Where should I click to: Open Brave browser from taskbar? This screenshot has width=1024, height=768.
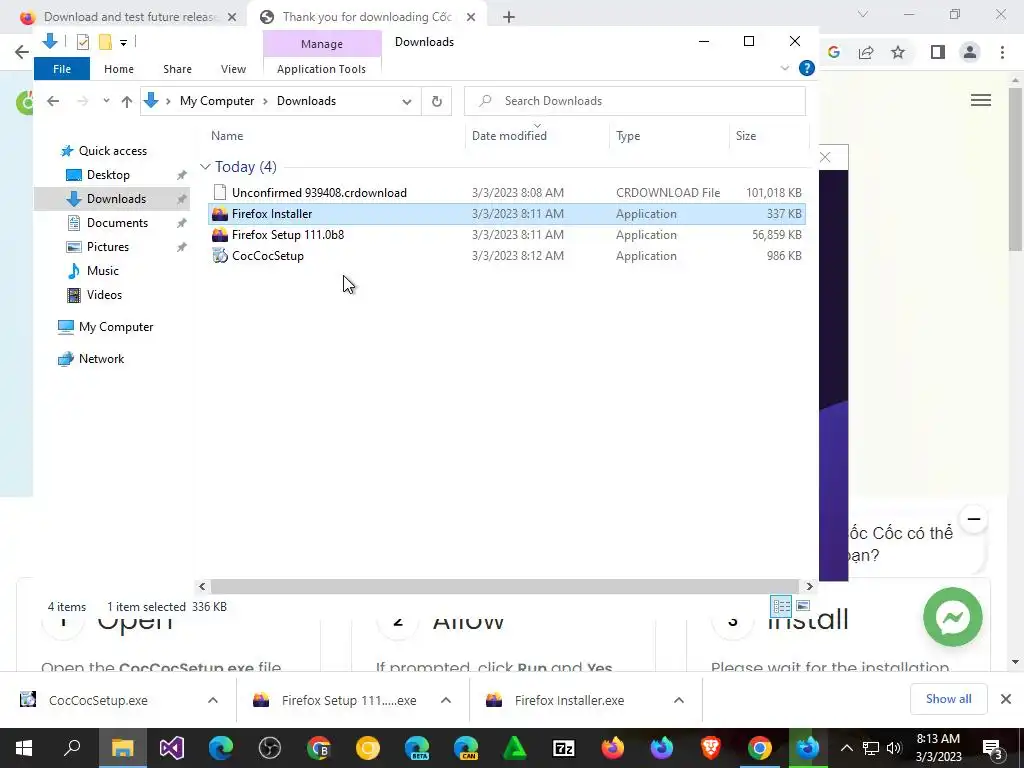coord(711,748)
